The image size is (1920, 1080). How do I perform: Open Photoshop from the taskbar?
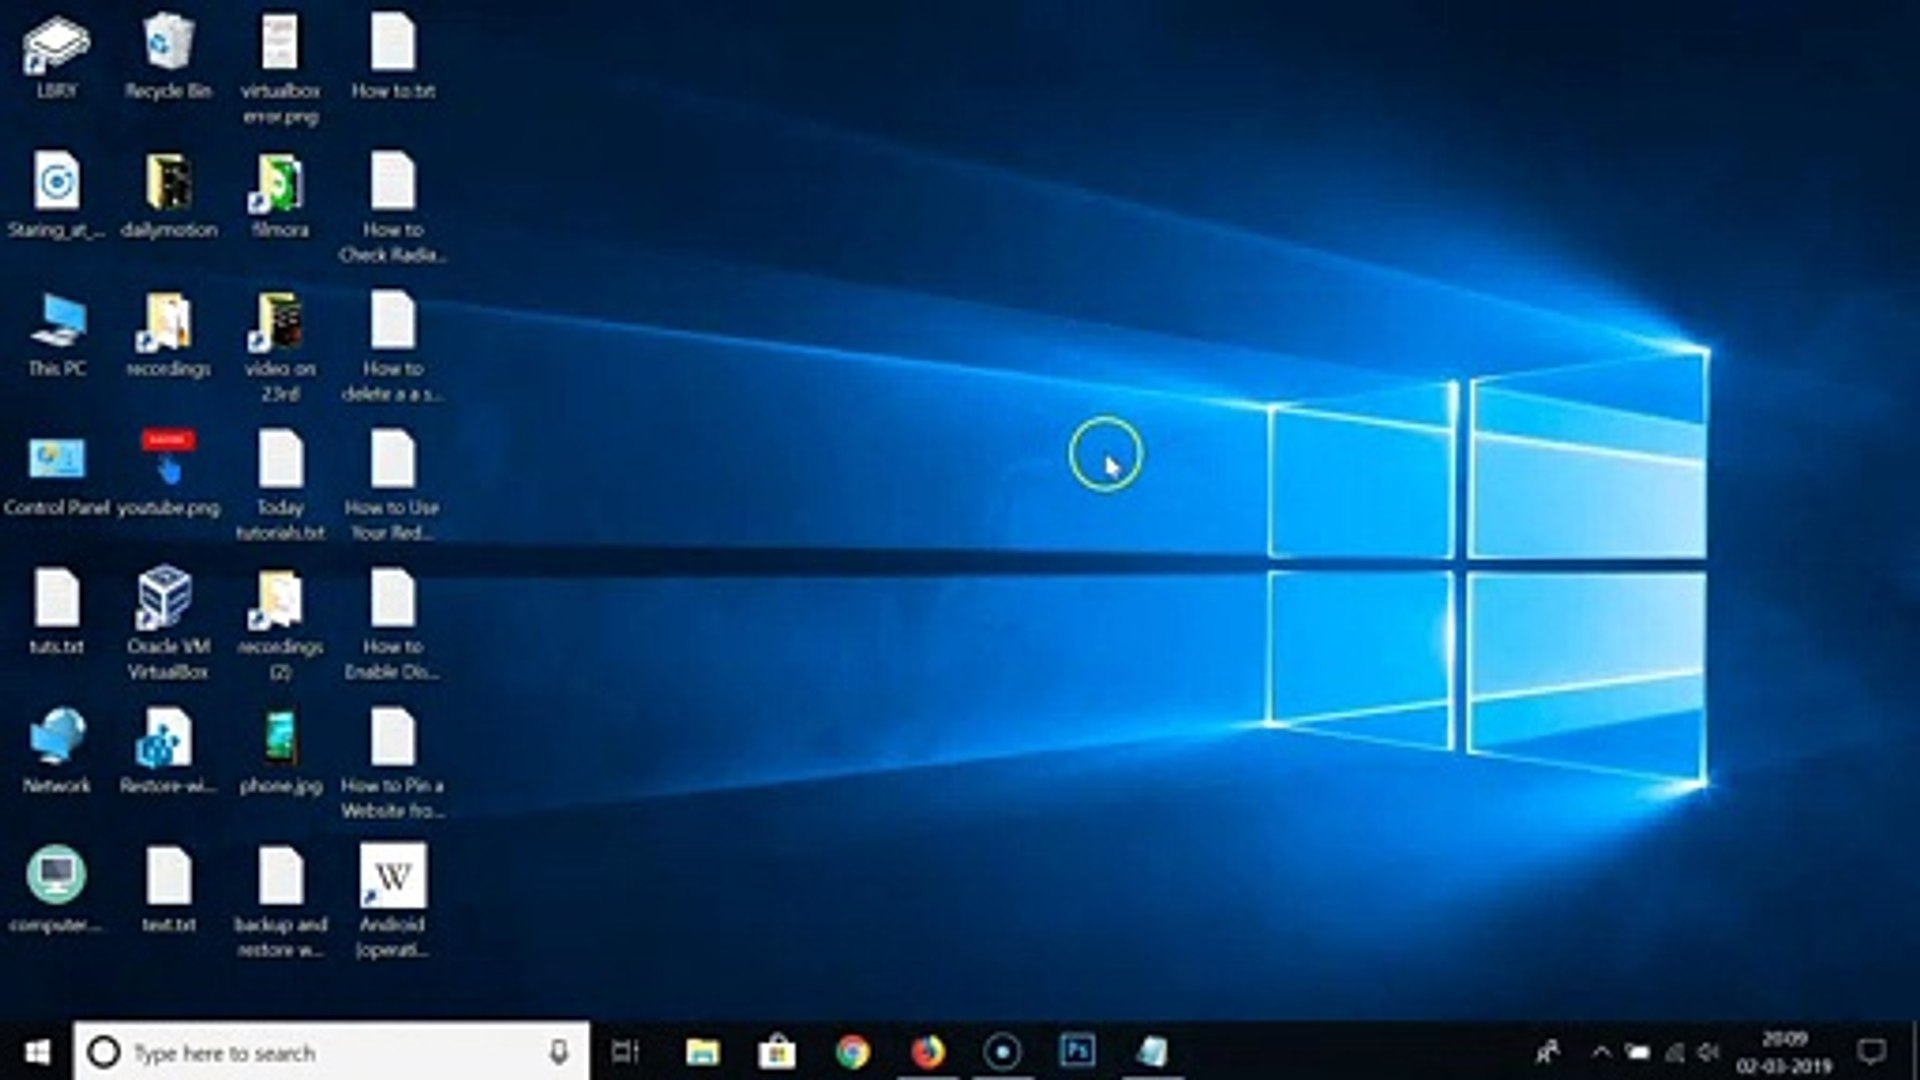pyautogui.click(x=1077, y=1052)
